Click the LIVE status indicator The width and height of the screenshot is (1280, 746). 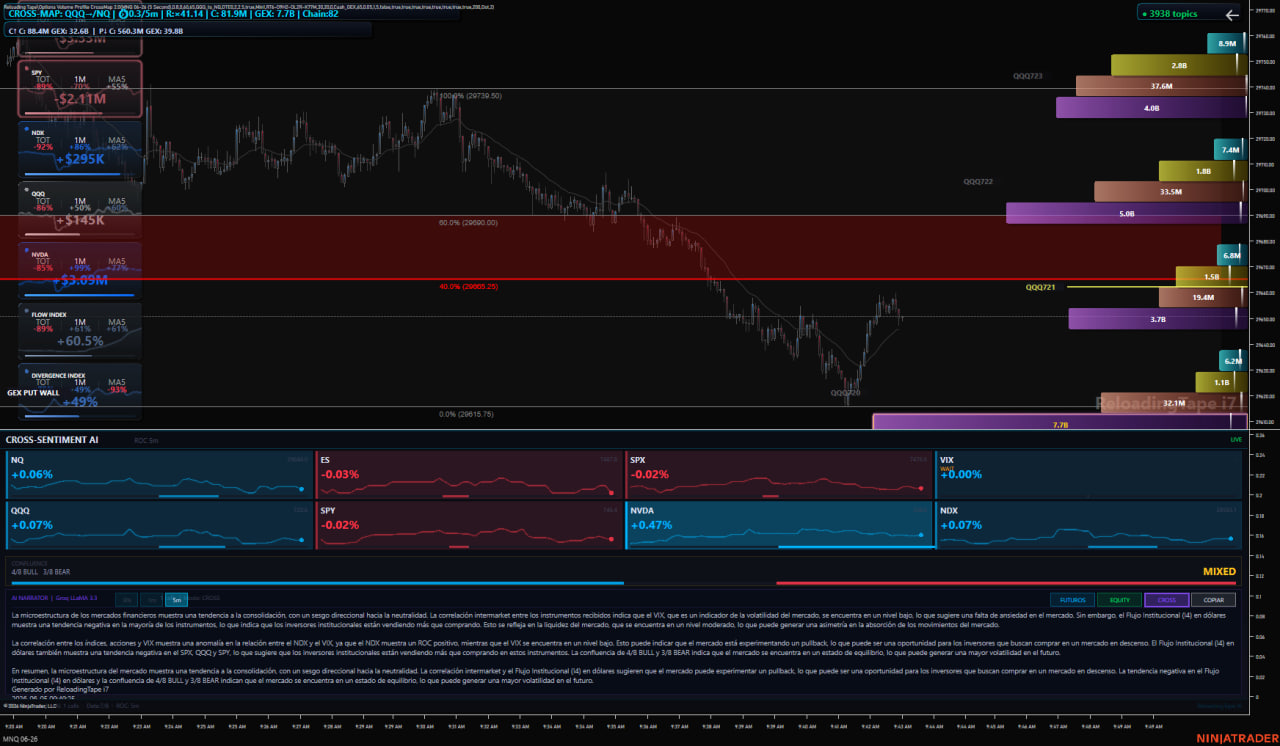pos(1236,439)
